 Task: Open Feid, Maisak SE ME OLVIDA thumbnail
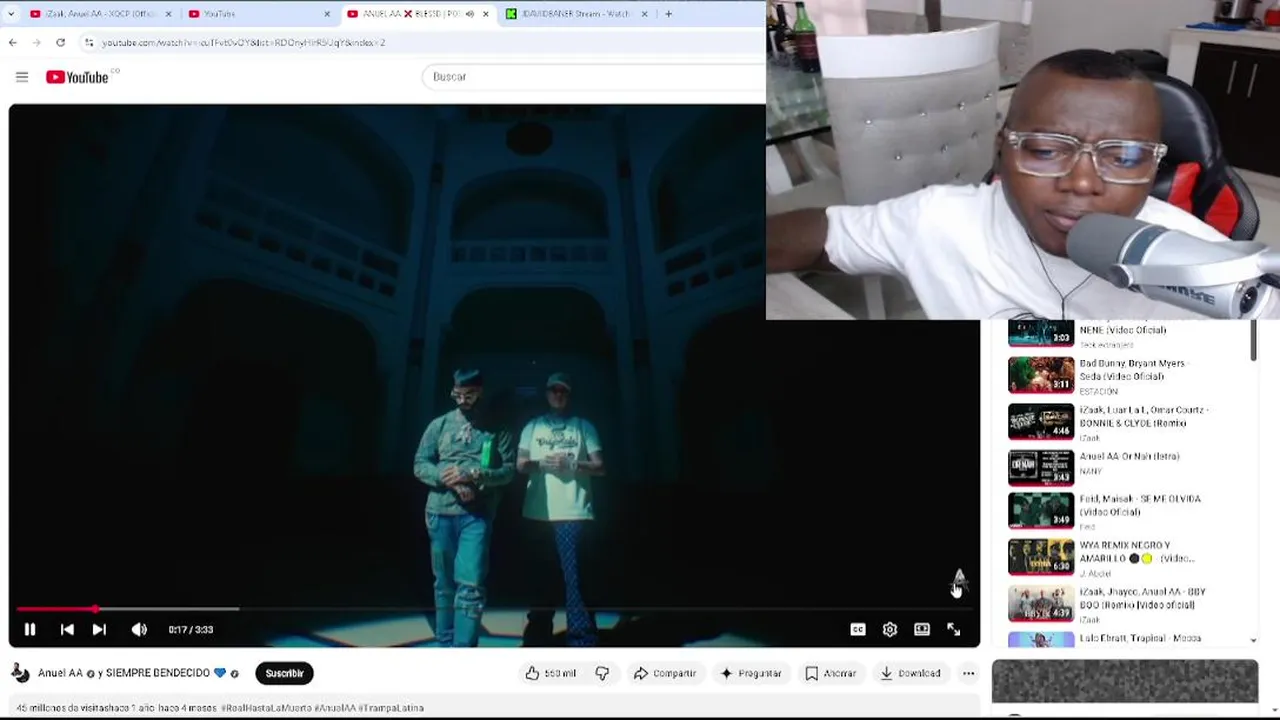pyautogui.click(x=1041, y=511)
